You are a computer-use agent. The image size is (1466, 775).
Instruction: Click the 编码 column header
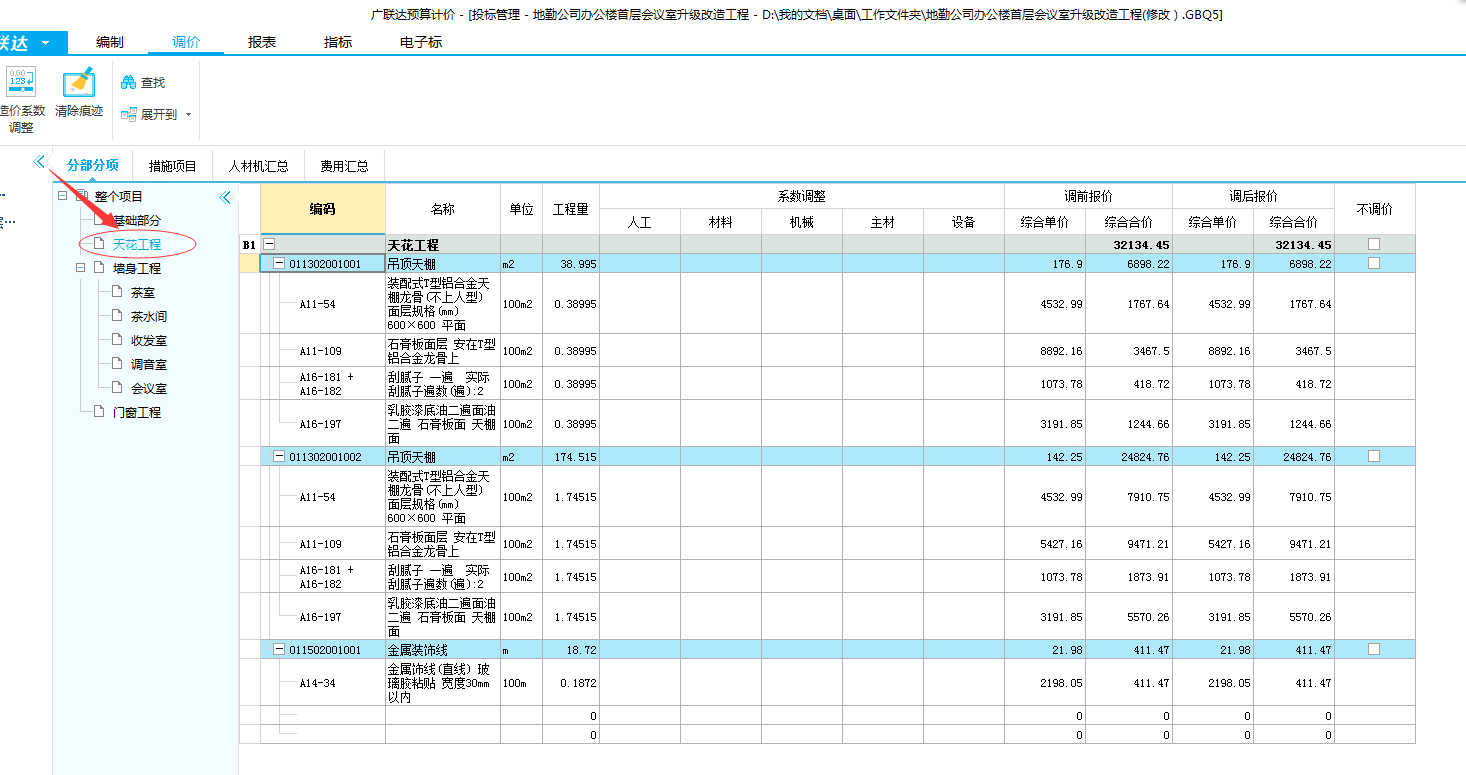click(x=322, y=209)
